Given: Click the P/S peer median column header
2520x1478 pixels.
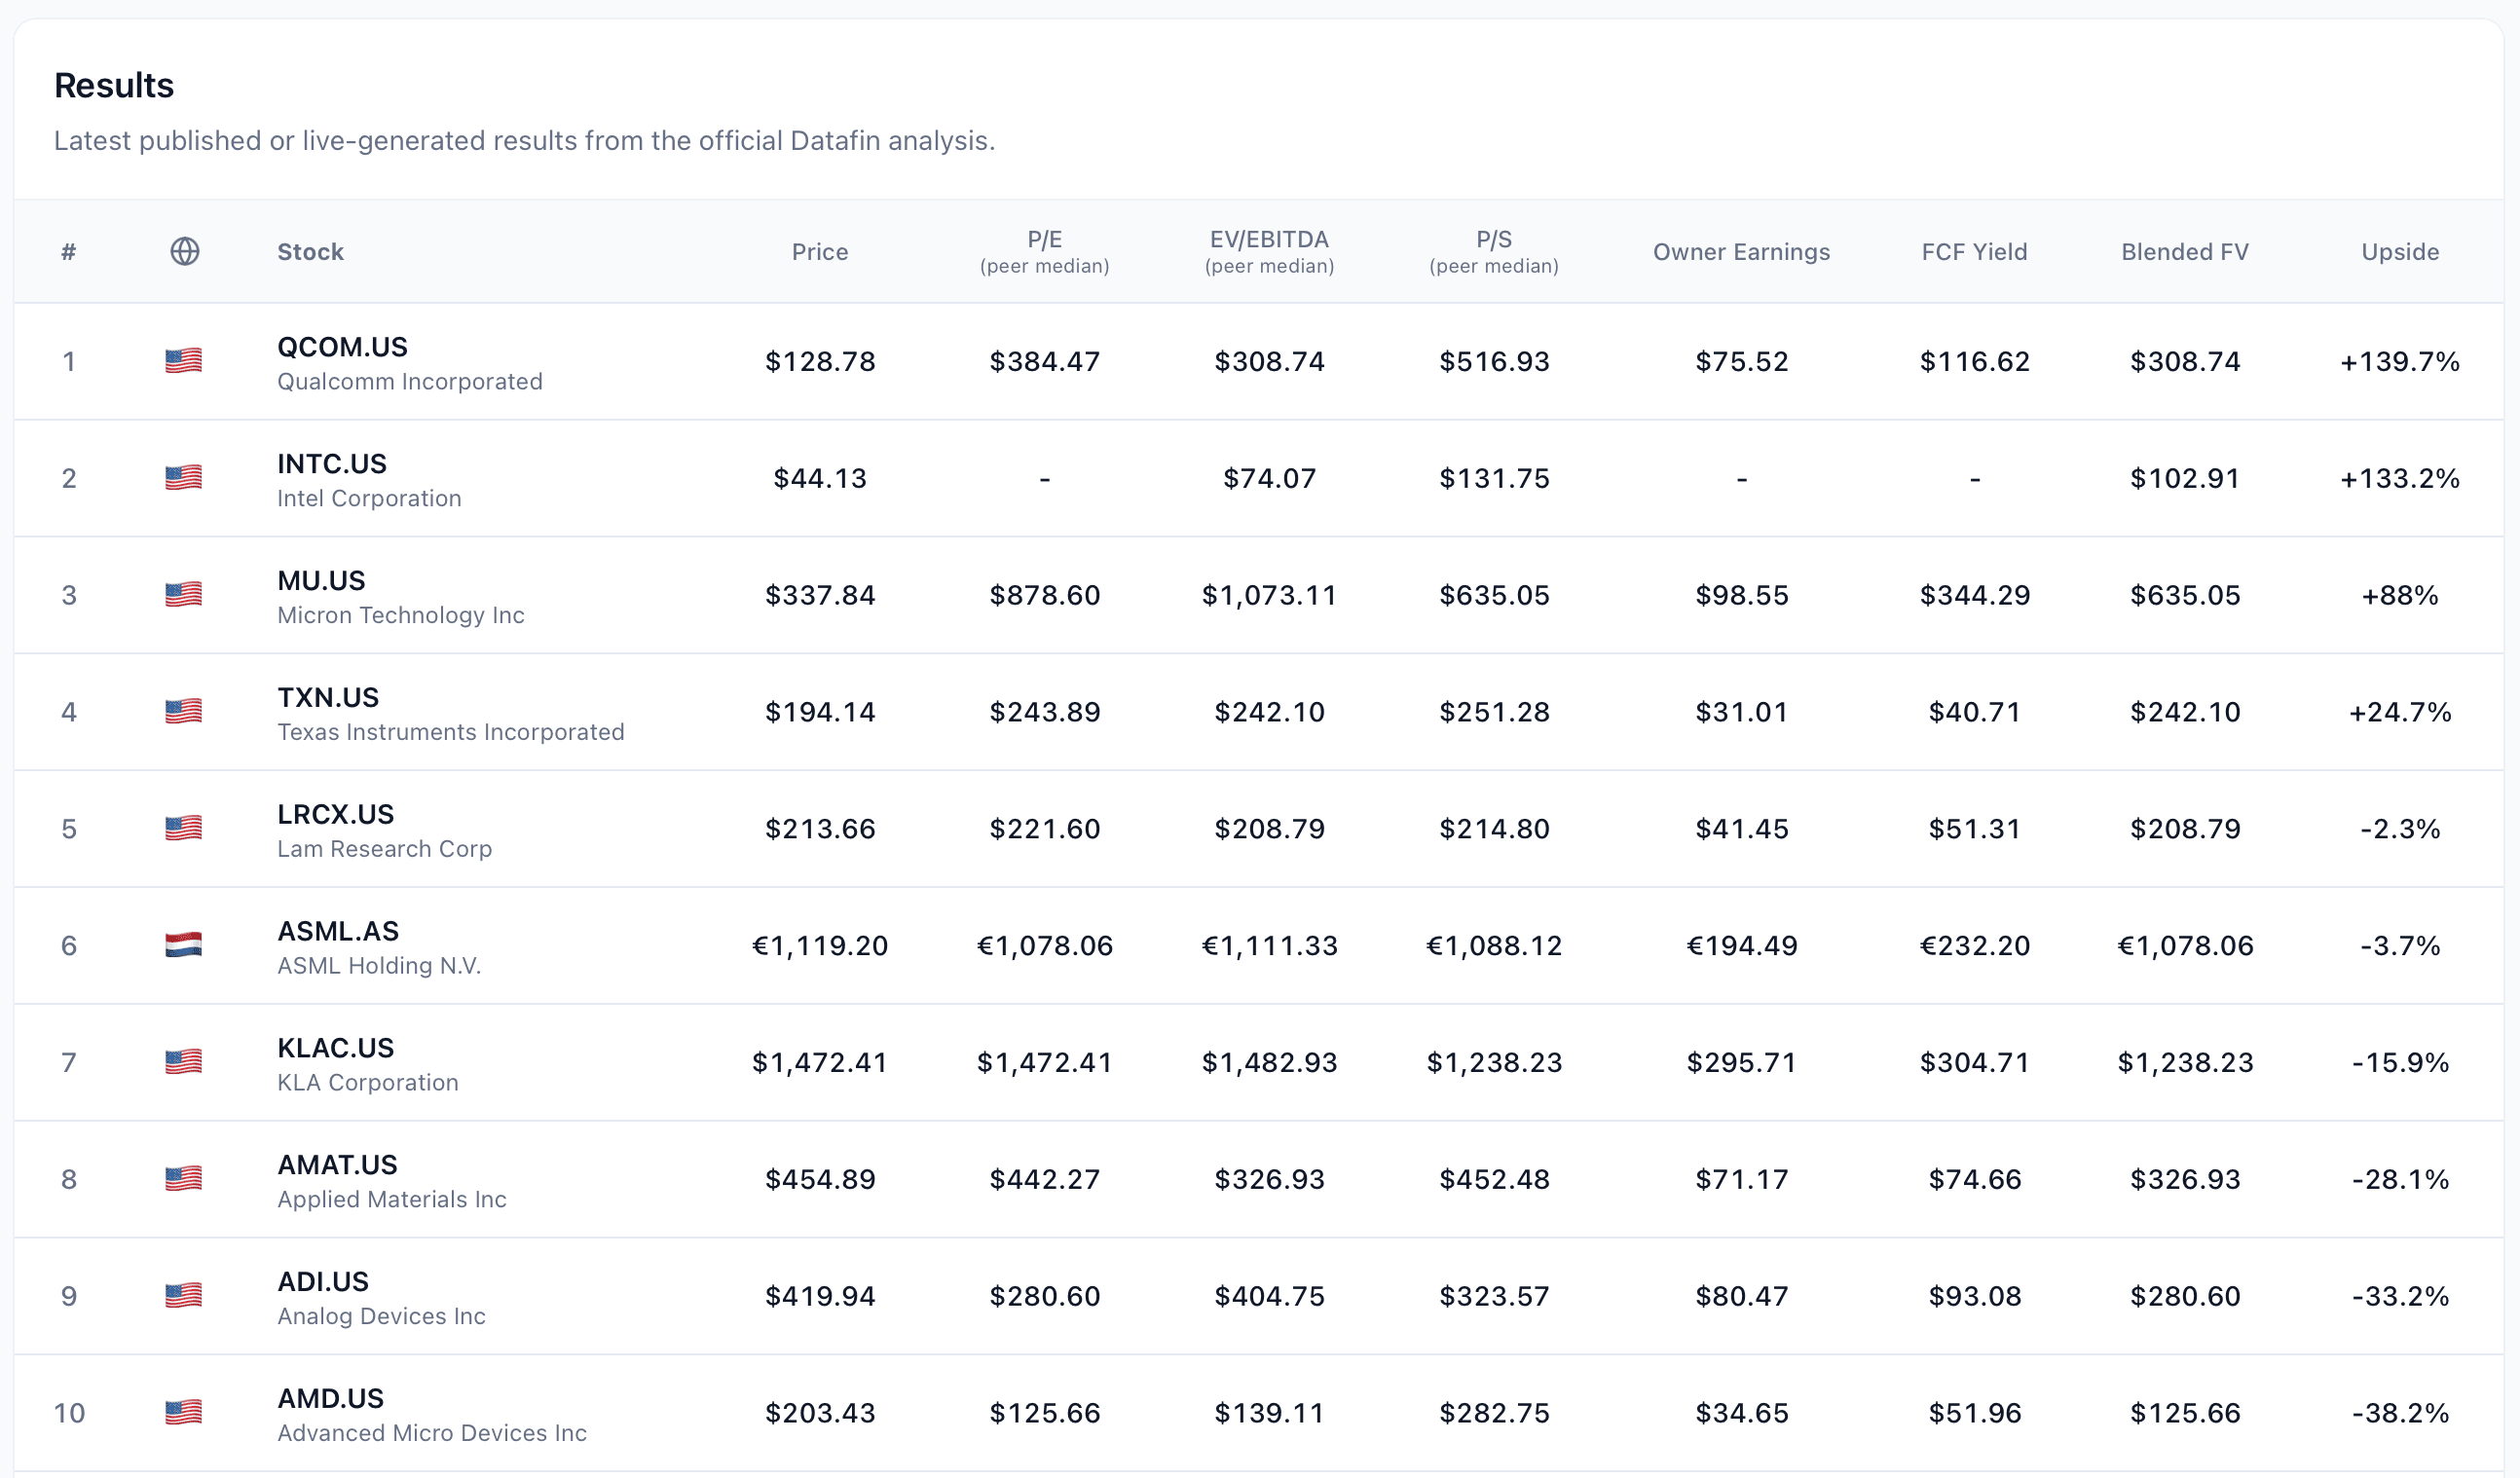Looking at the screenshot, I should (x=1494, y=252).
